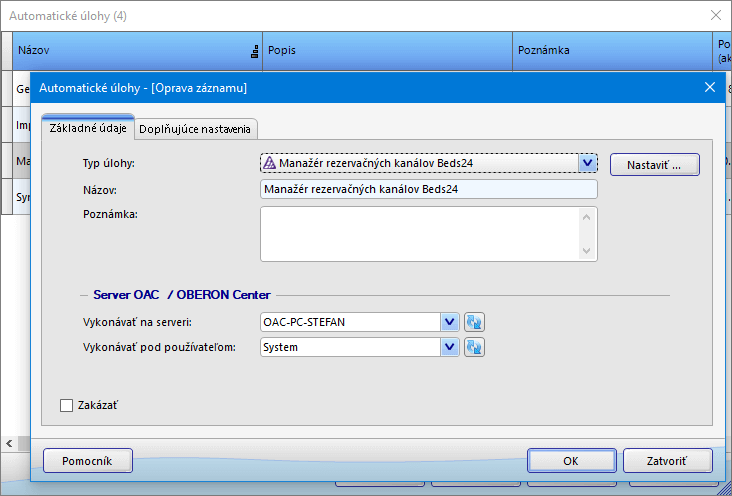Click the Popis column header

tap(387, 50)
